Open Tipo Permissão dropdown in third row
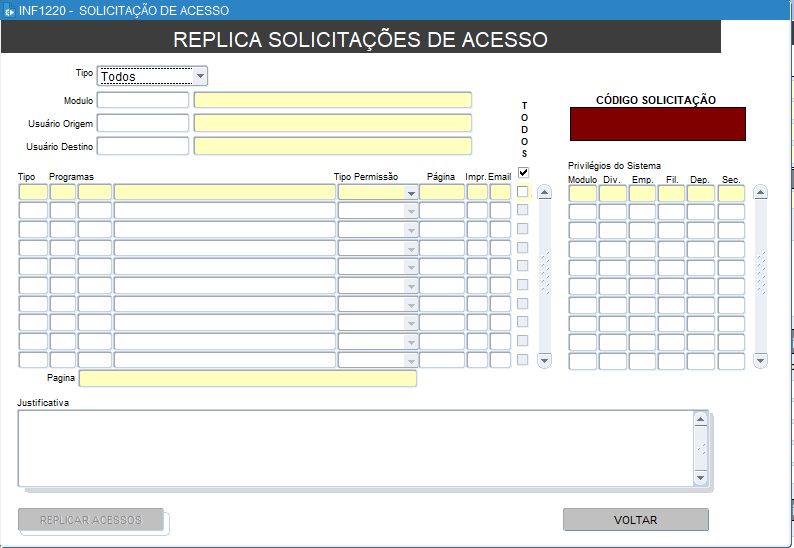 coord(411,230)
